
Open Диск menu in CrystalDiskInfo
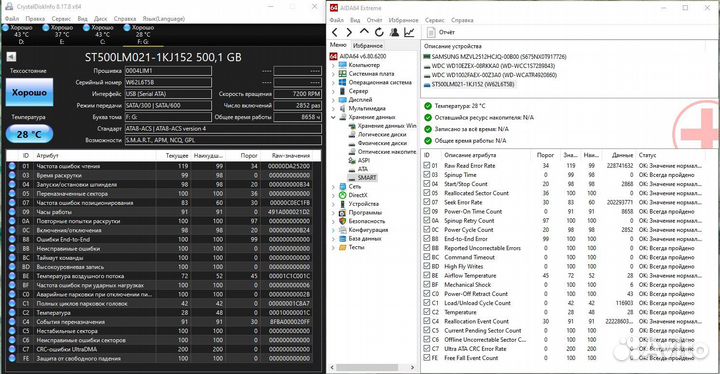click(x=100, y=19)
